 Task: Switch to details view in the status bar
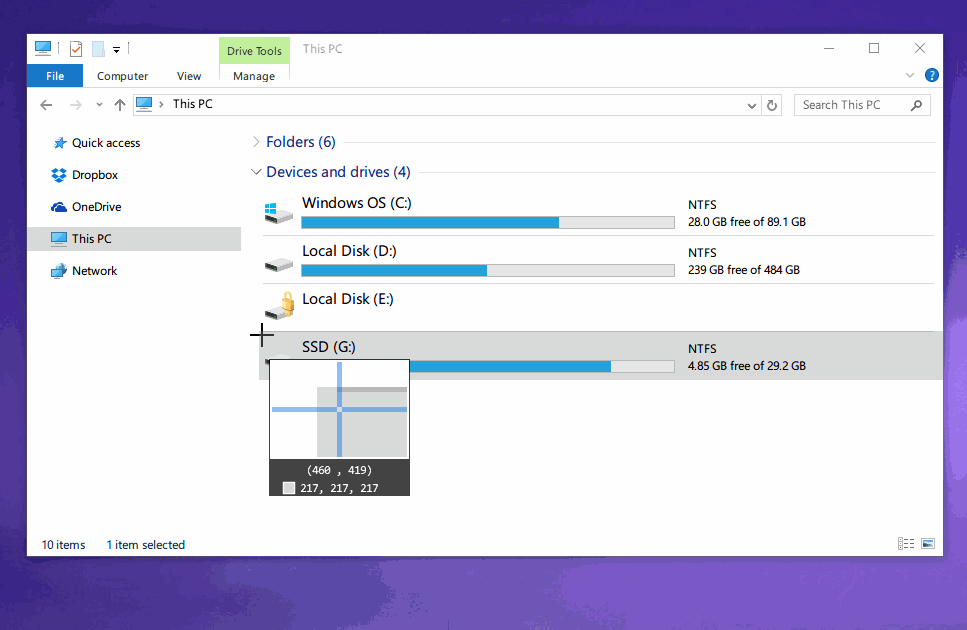906,543
